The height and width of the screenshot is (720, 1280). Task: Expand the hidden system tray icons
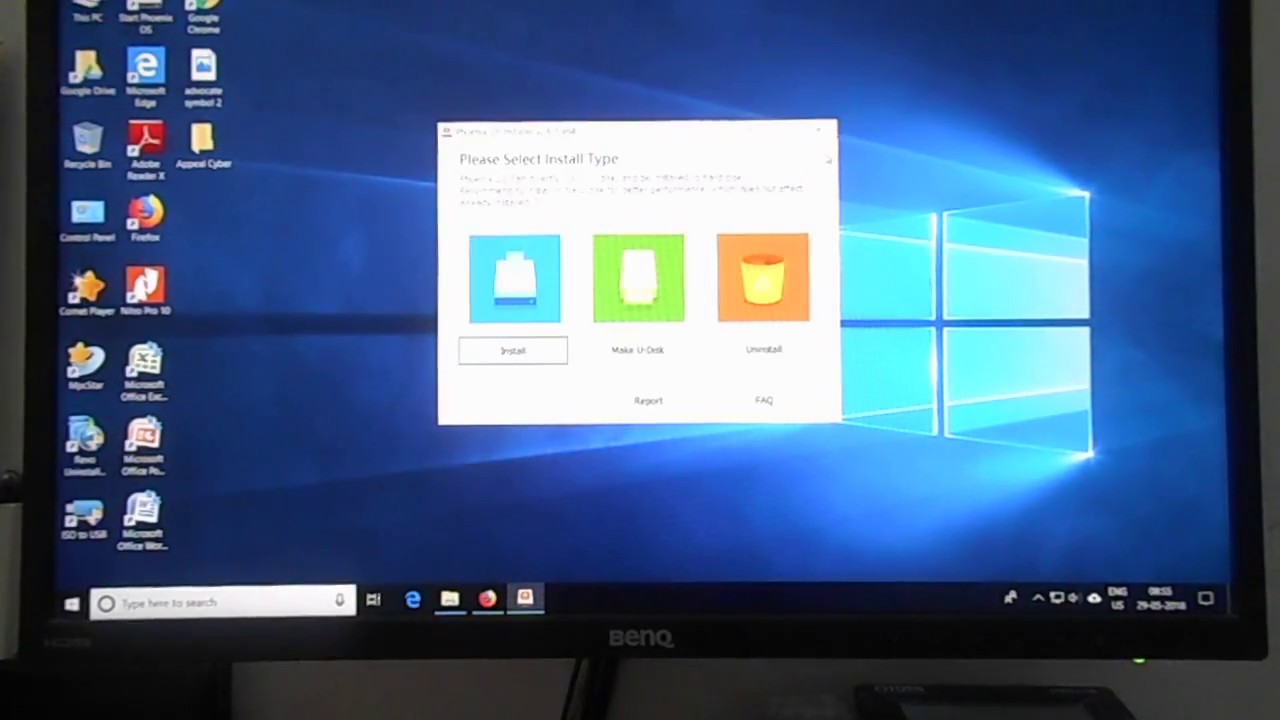tap(1037, 598)
